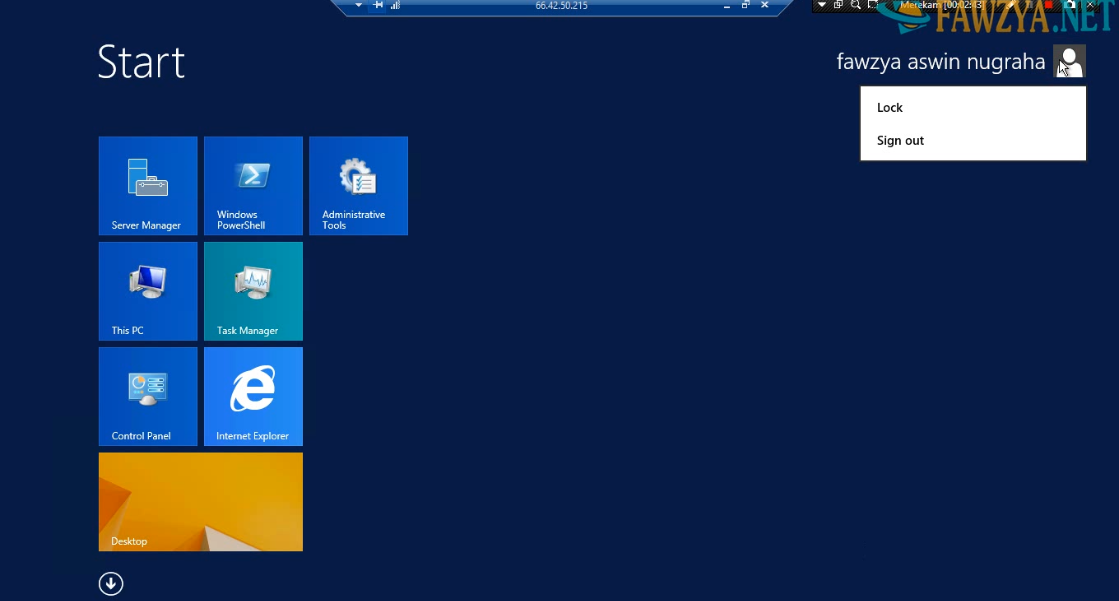
Task: Check the connection signal strength icon
Action: point(395,5)
